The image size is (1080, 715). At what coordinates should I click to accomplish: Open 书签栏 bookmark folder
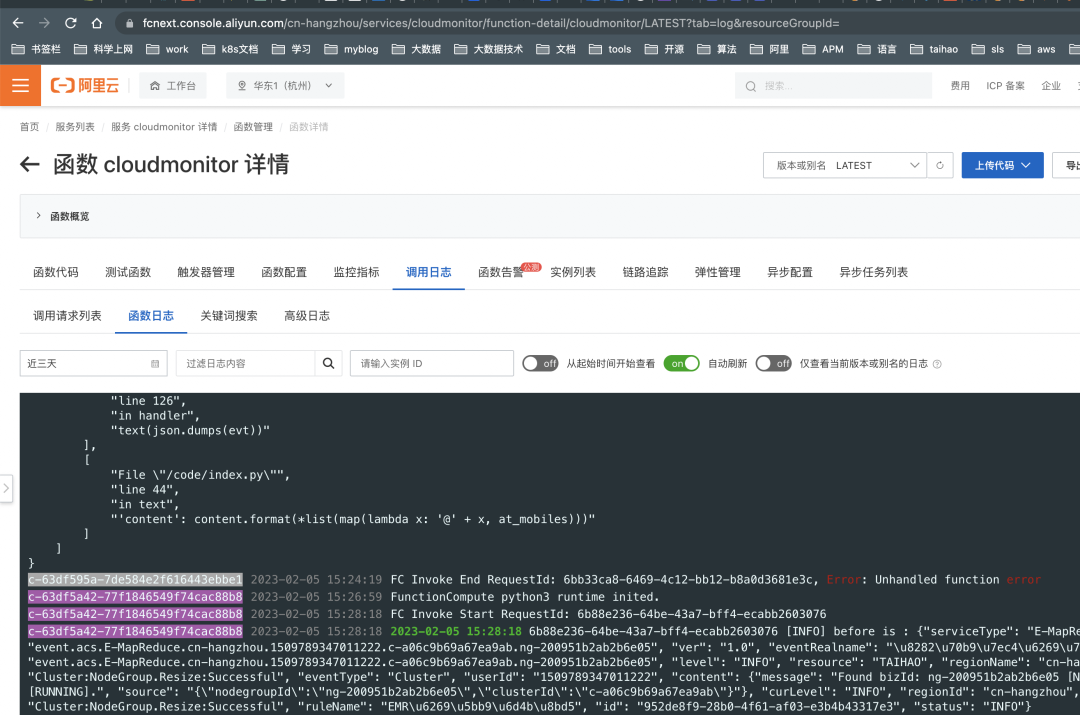(37, 50)
